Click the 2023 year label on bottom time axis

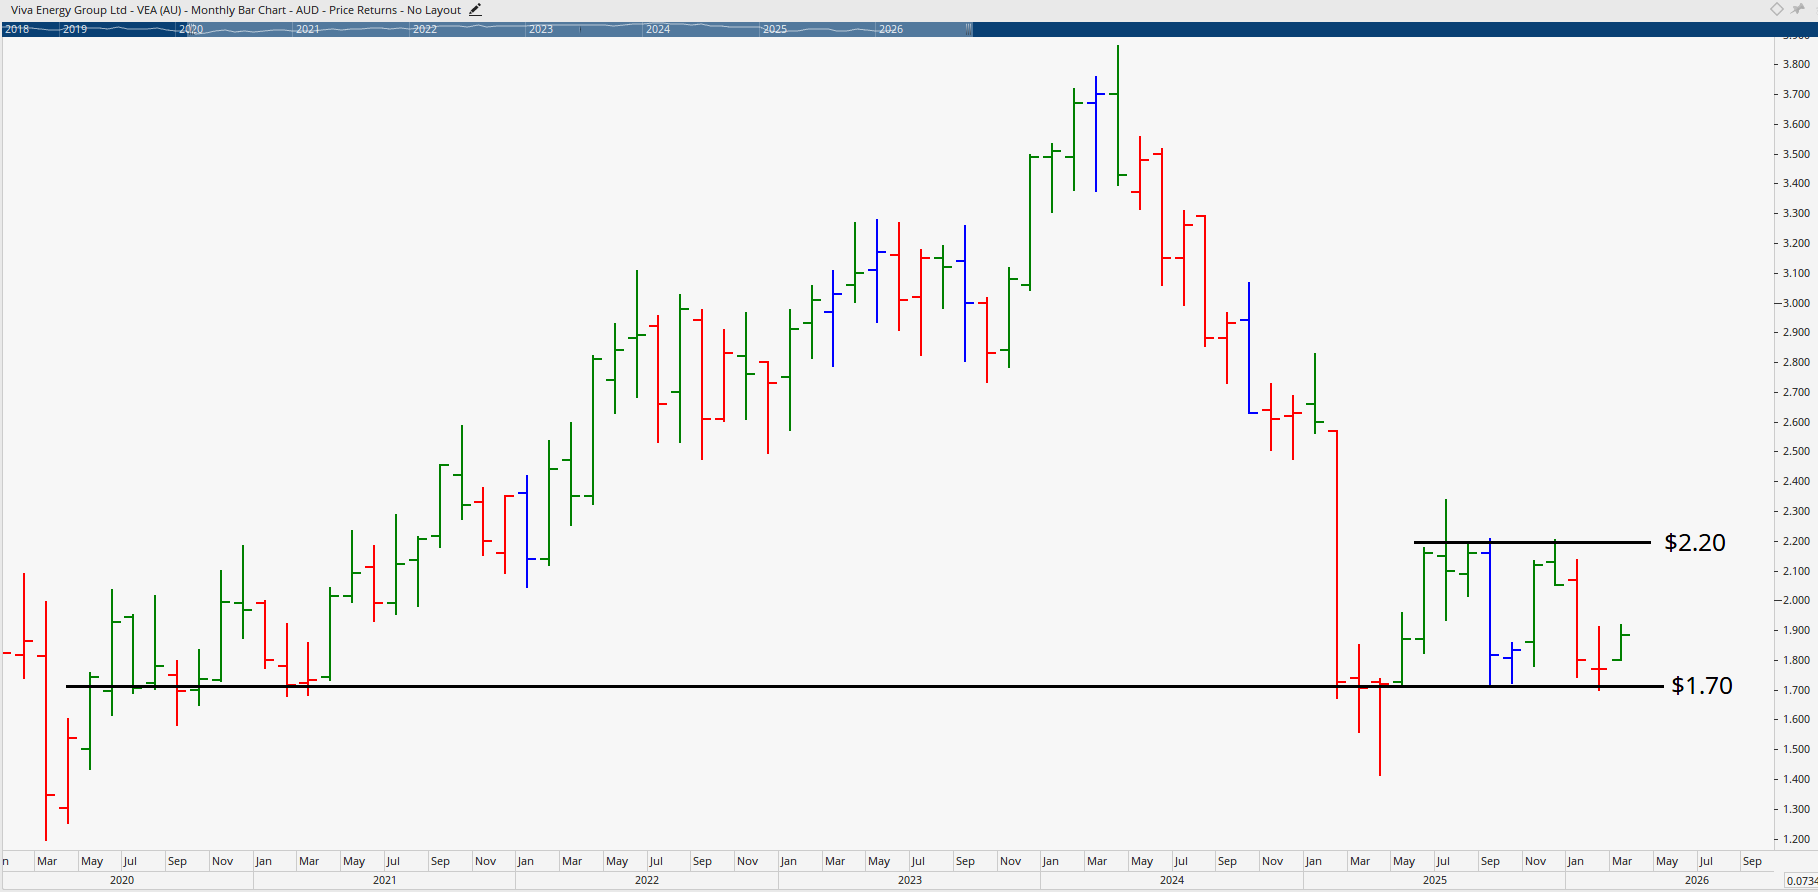910,880
